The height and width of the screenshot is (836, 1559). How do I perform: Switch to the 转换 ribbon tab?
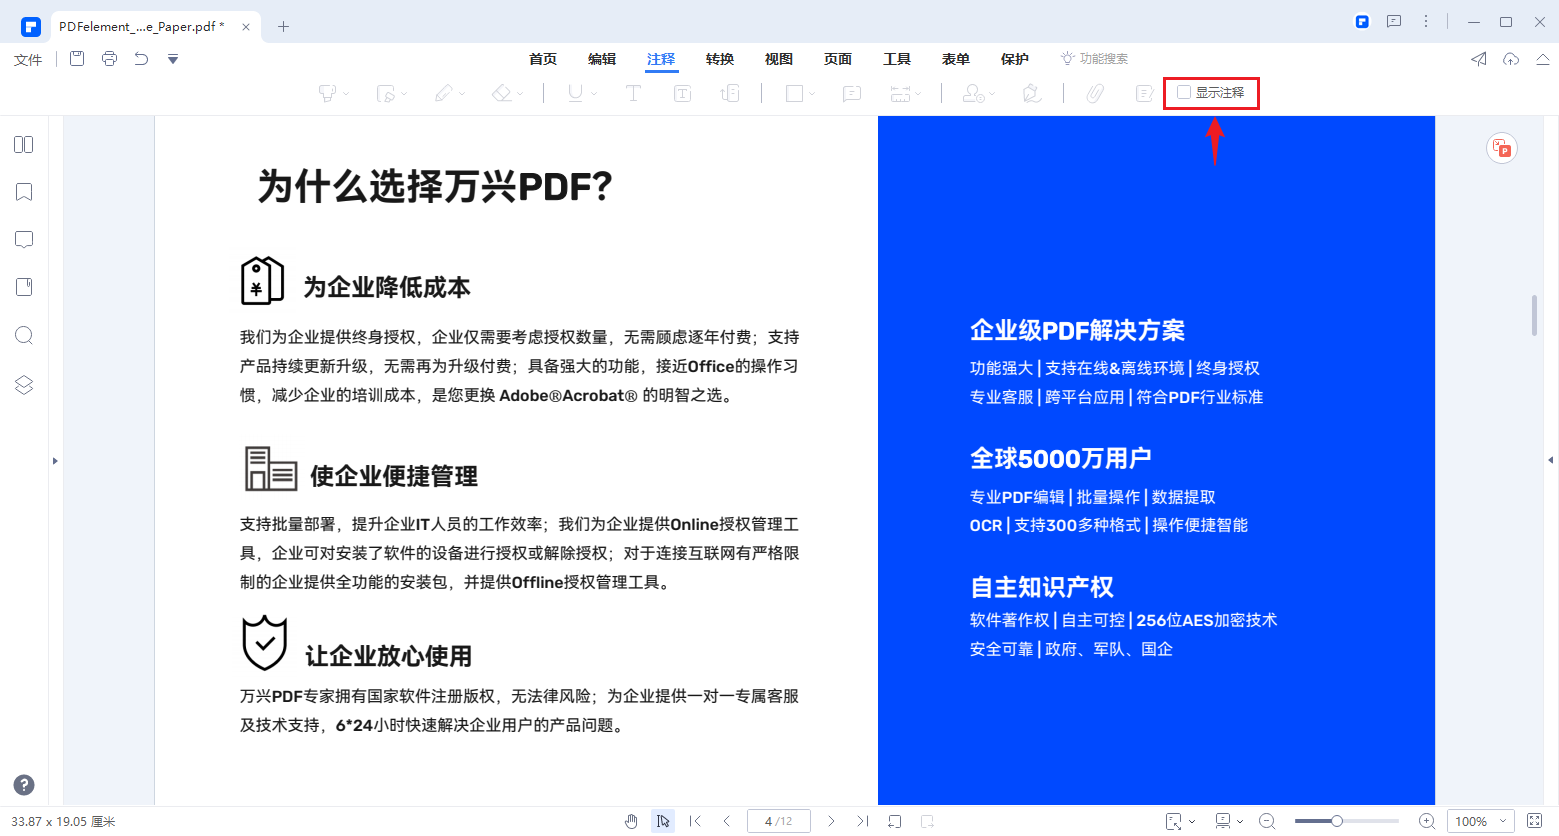click(x=719, y=59)
